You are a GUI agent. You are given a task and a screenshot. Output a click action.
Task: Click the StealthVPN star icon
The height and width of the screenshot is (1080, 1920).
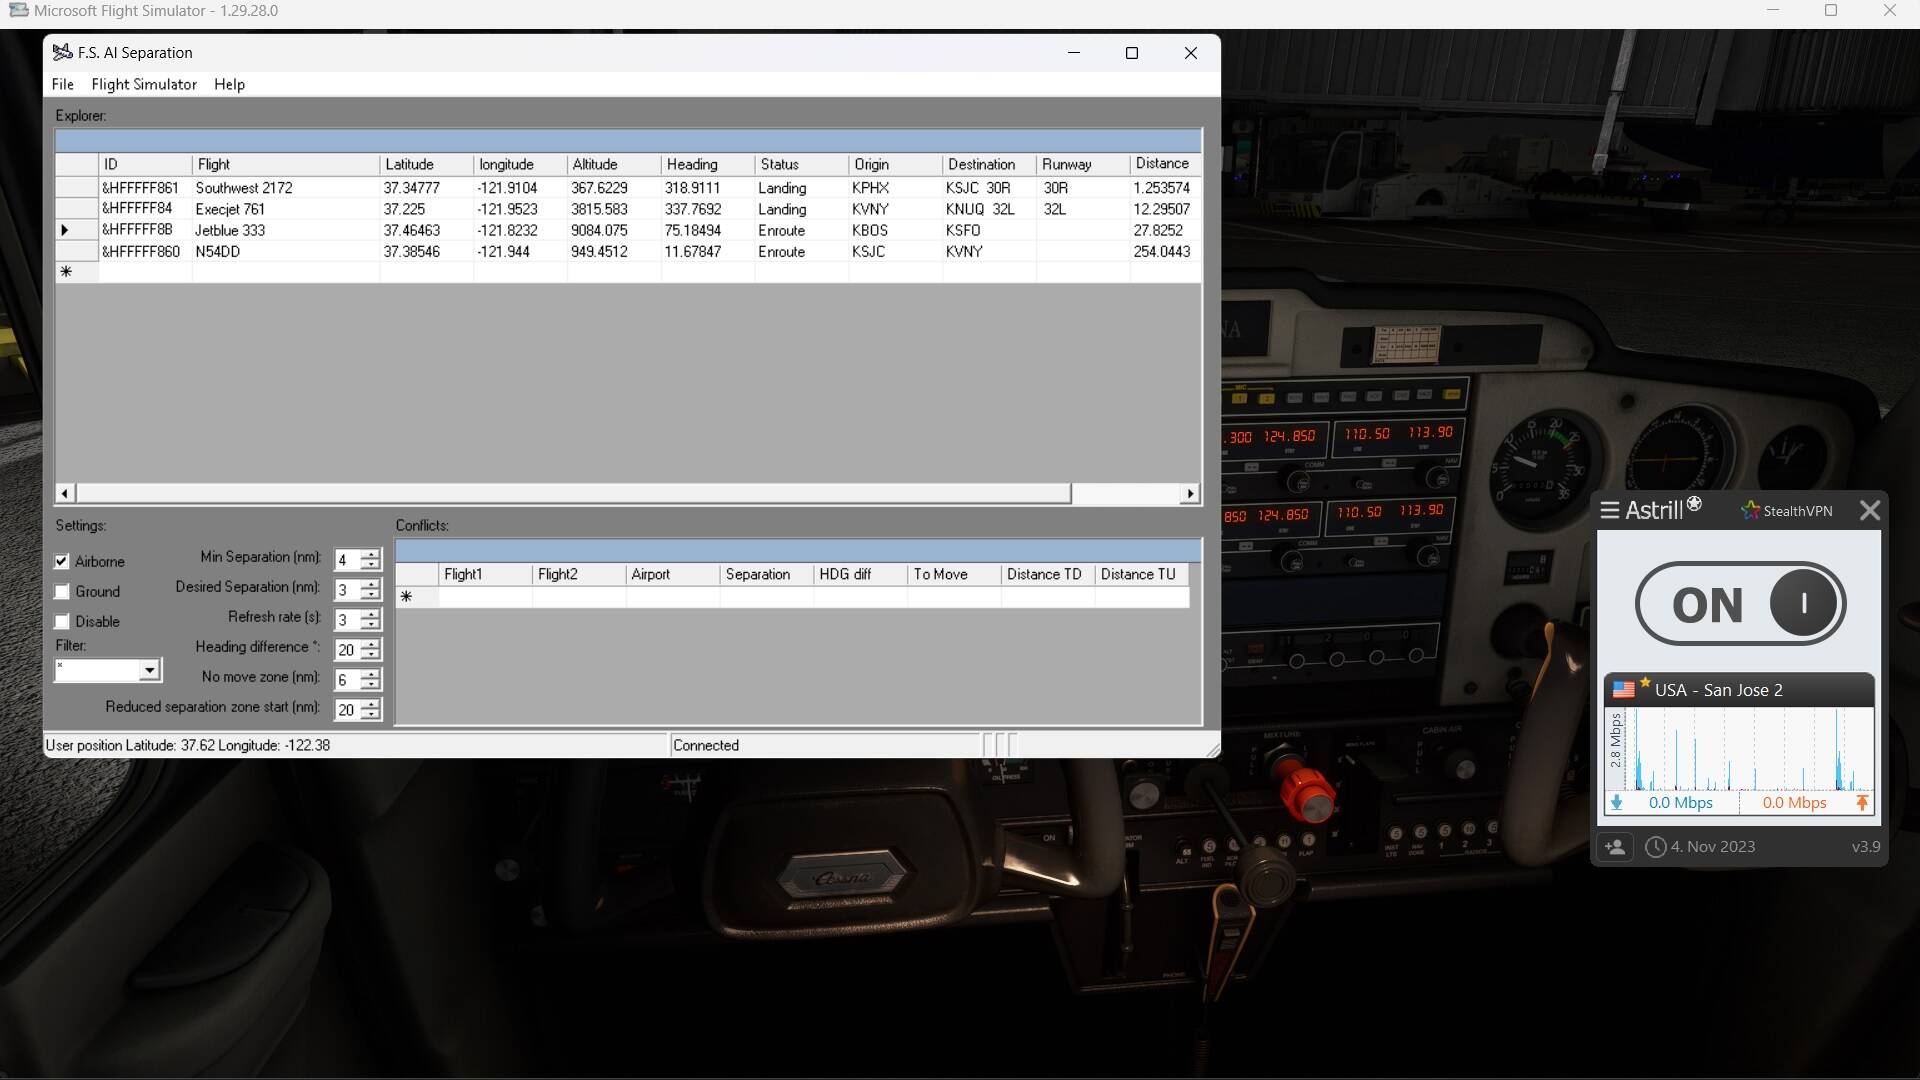click(x=1750, y=510)
